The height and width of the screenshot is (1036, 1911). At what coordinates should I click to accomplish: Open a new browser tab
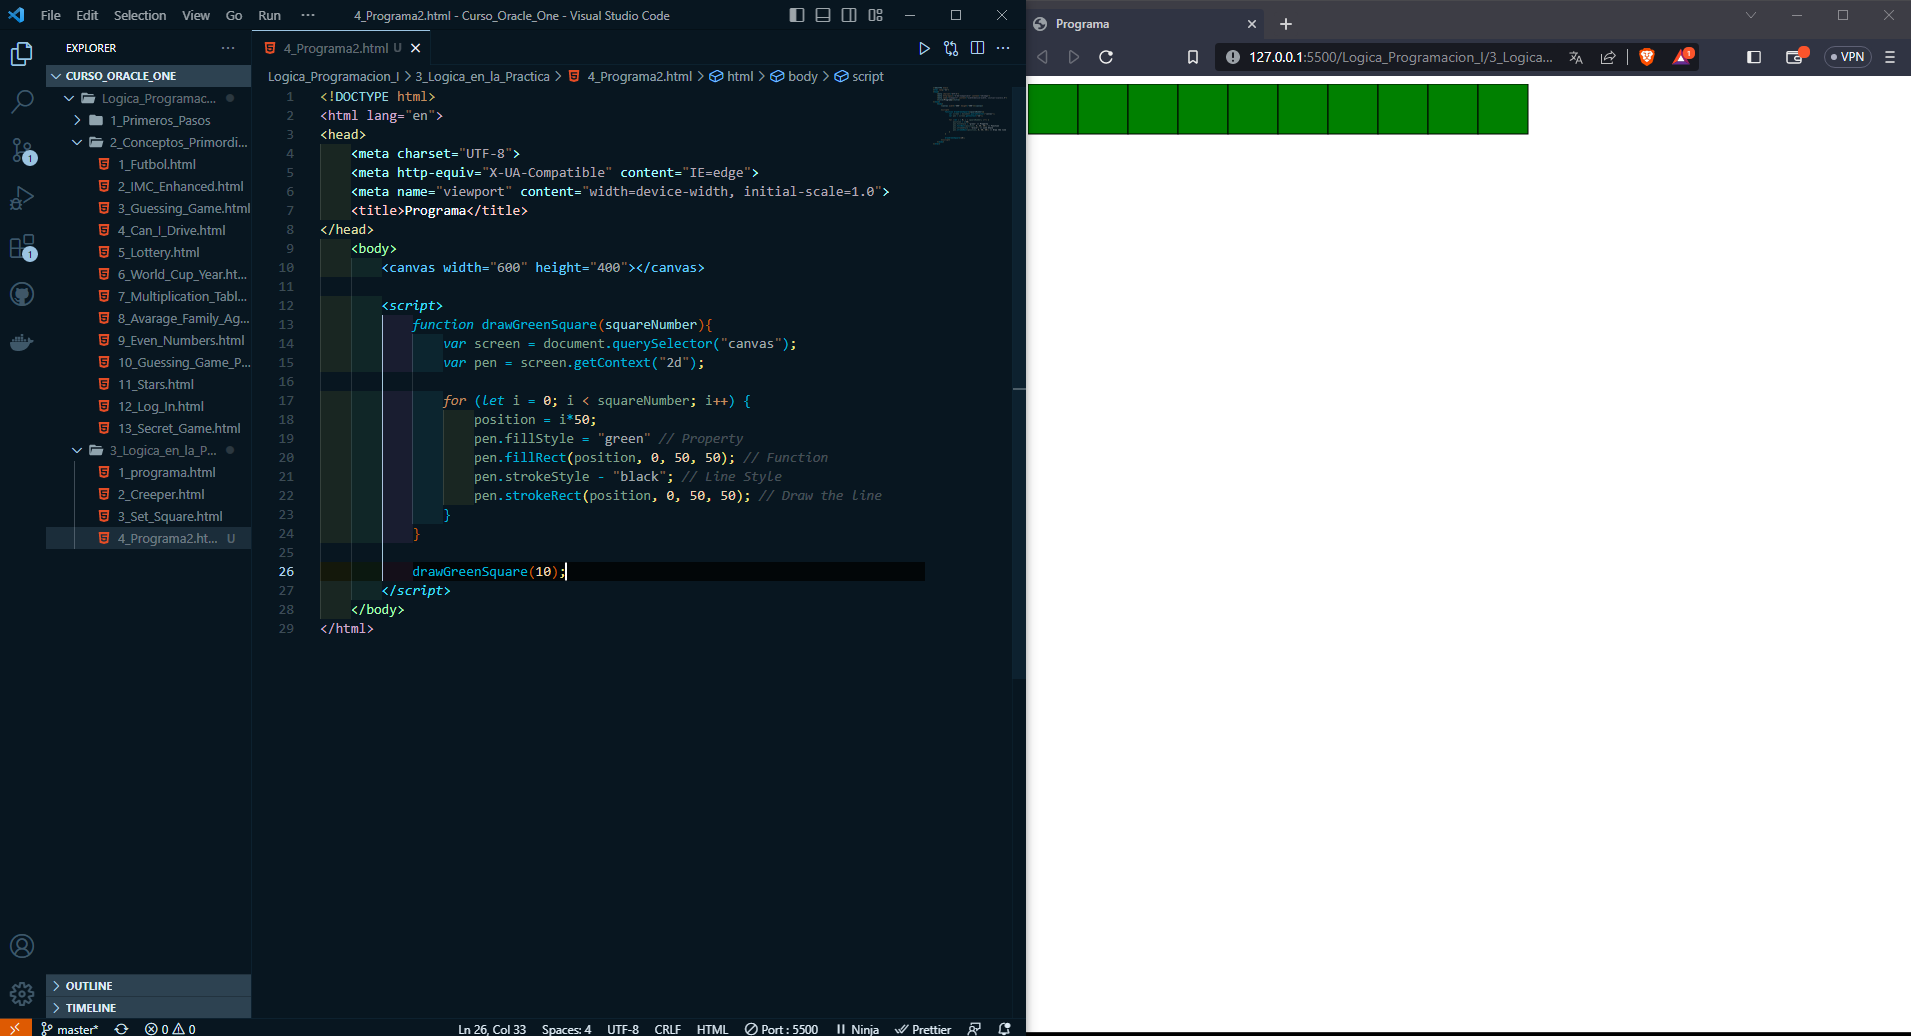(x=1286, y=24)
